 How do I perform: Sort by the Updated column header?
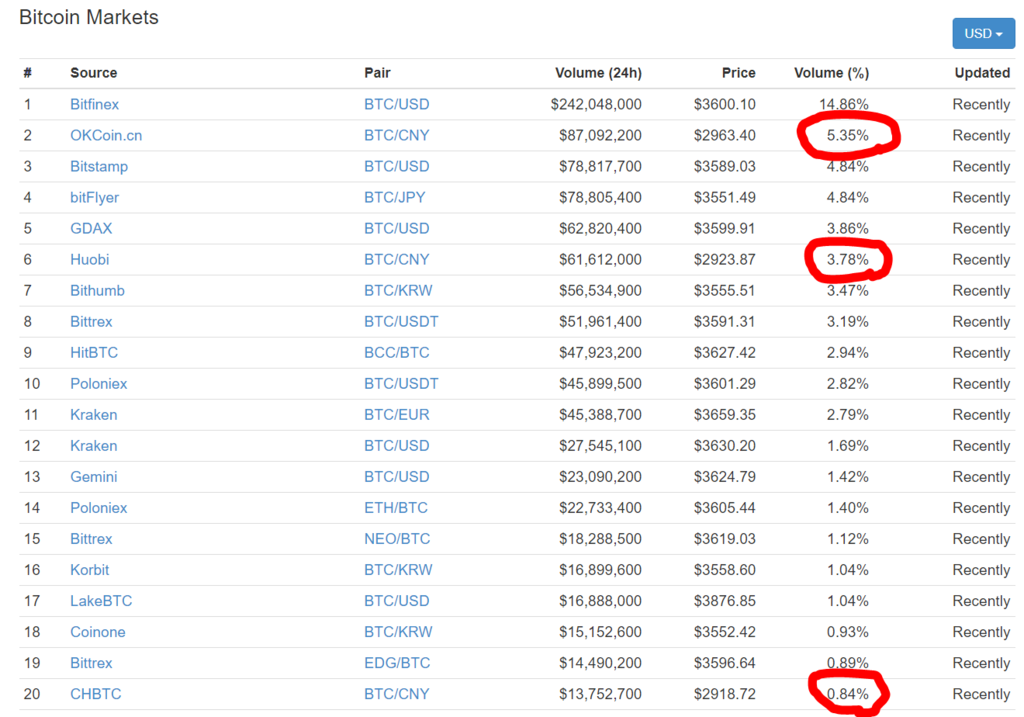(x=982, y=73)
